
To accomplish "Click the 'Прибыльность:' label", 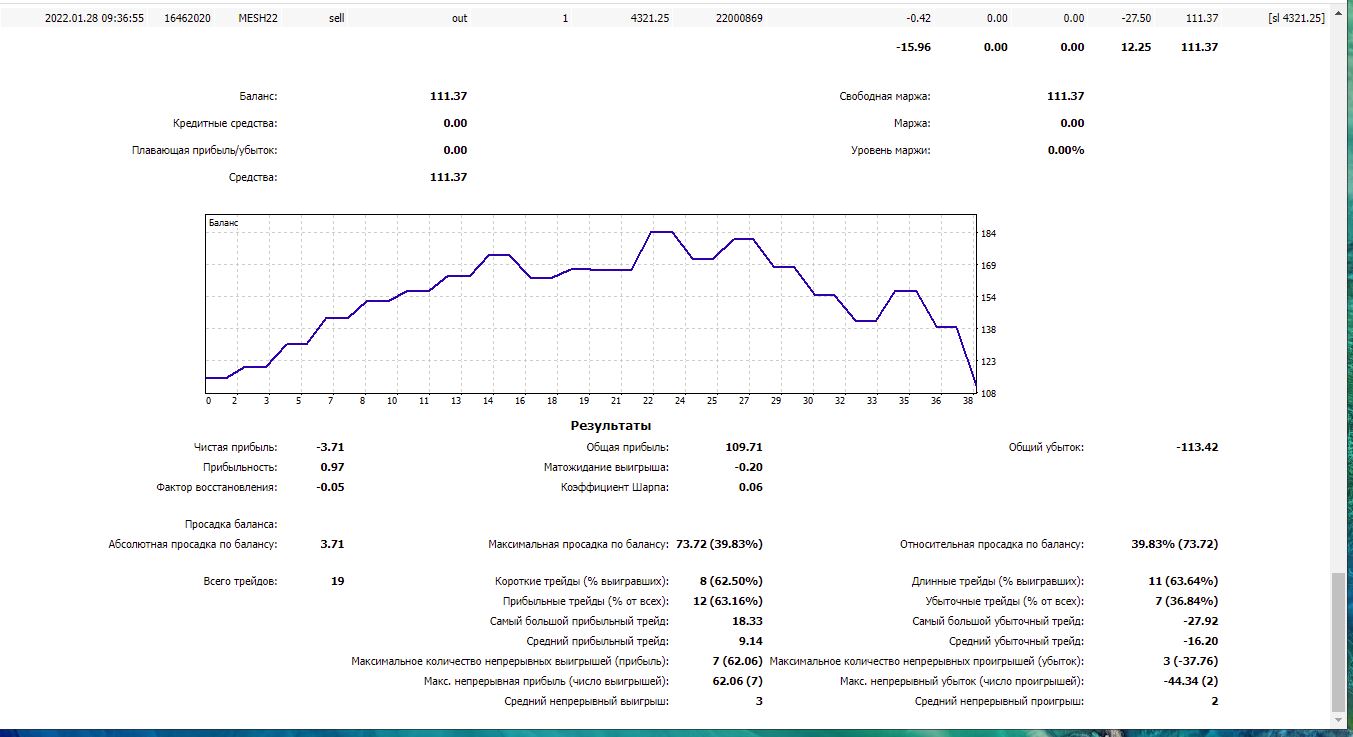I will coord(240,467).
